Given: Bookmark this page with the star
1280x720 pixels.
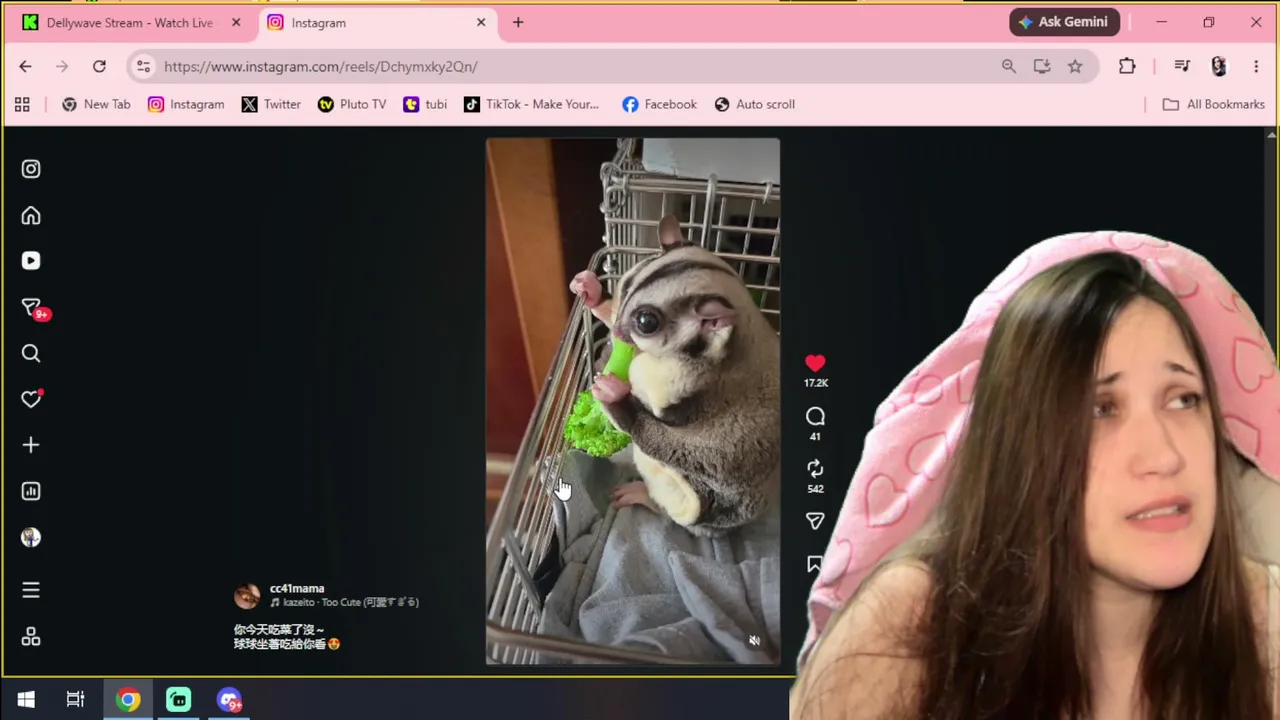Looking at the screenshot, I should (1075, 66).
